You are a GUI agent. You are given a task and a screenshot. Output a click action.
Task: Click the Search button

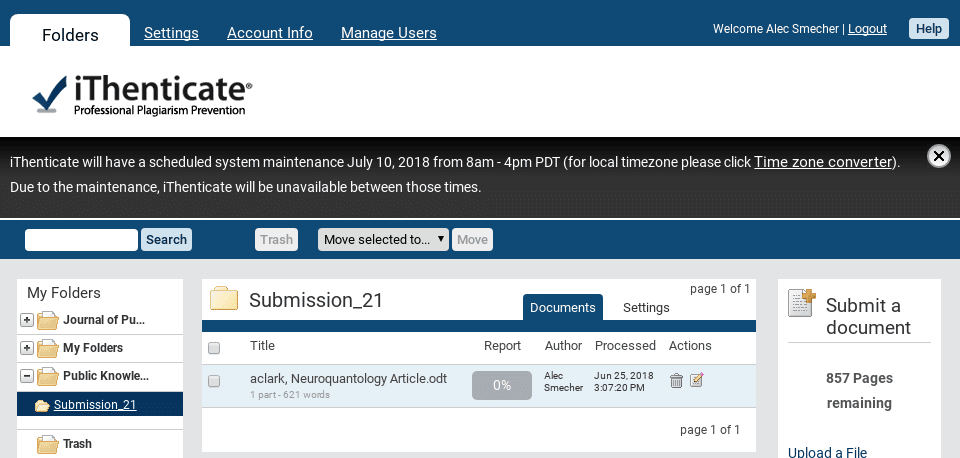coord(166,240)
